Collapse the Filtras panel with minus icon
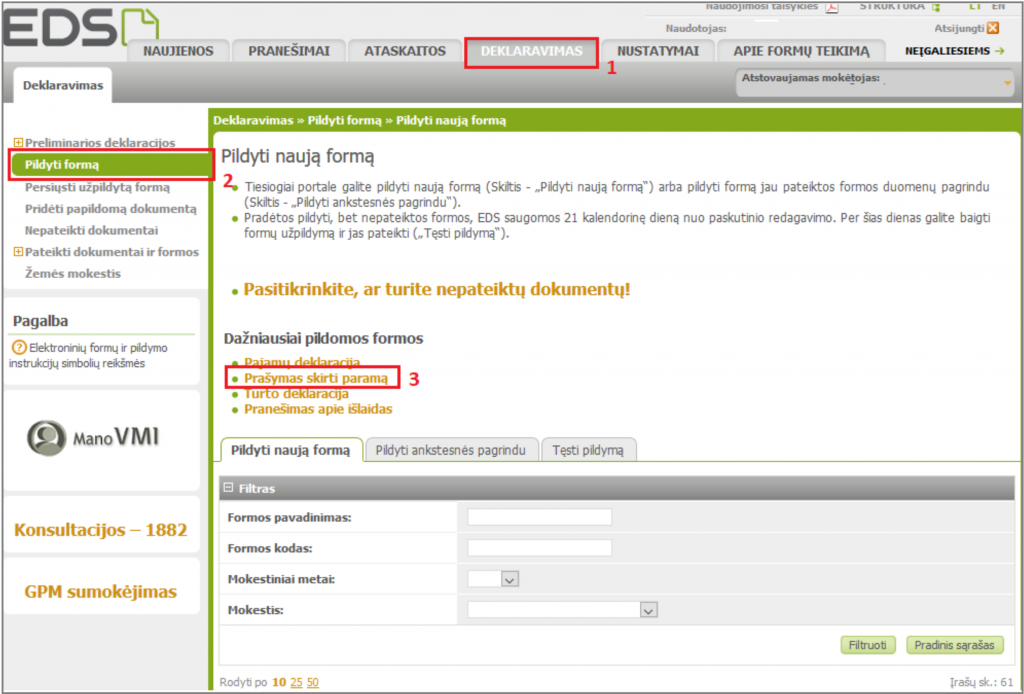Screen dimensions: 1024x694 point(228,489)
